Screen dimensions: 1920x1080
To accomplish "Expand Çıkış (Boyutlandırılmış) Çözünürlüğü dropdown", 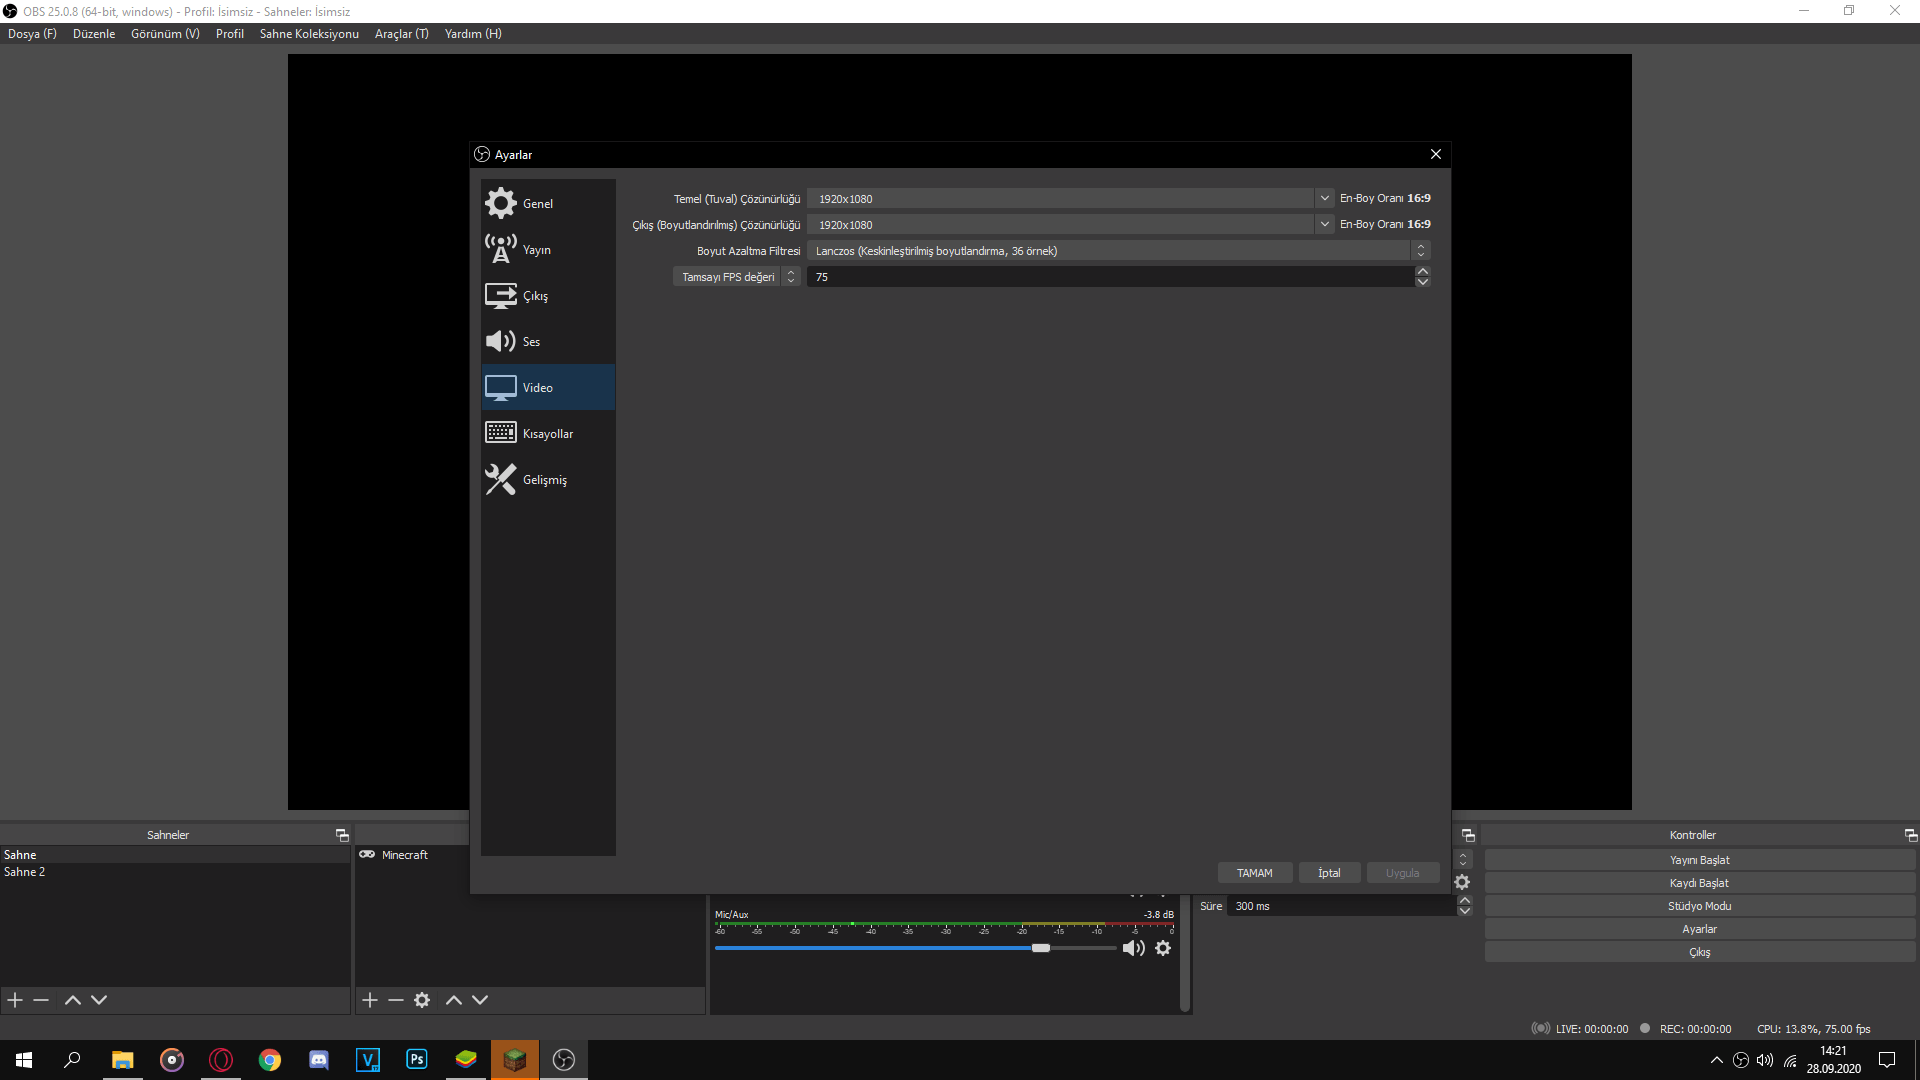I will pos(1324,225).
